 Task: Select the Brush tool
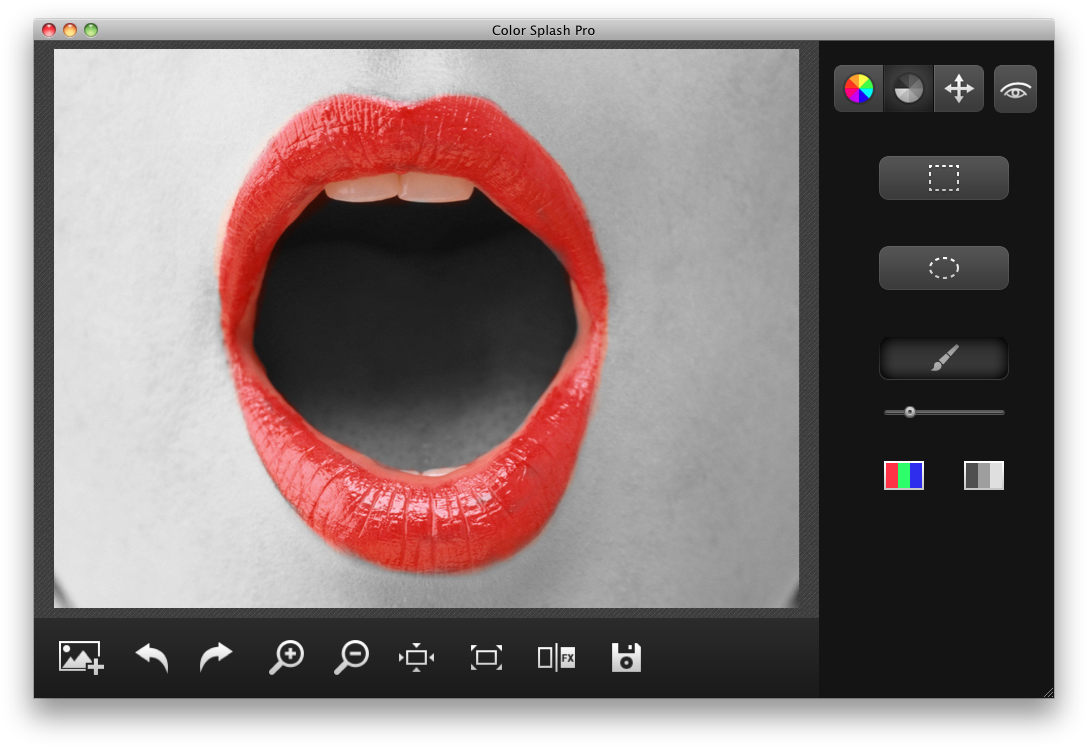click(x=943, y=358)
